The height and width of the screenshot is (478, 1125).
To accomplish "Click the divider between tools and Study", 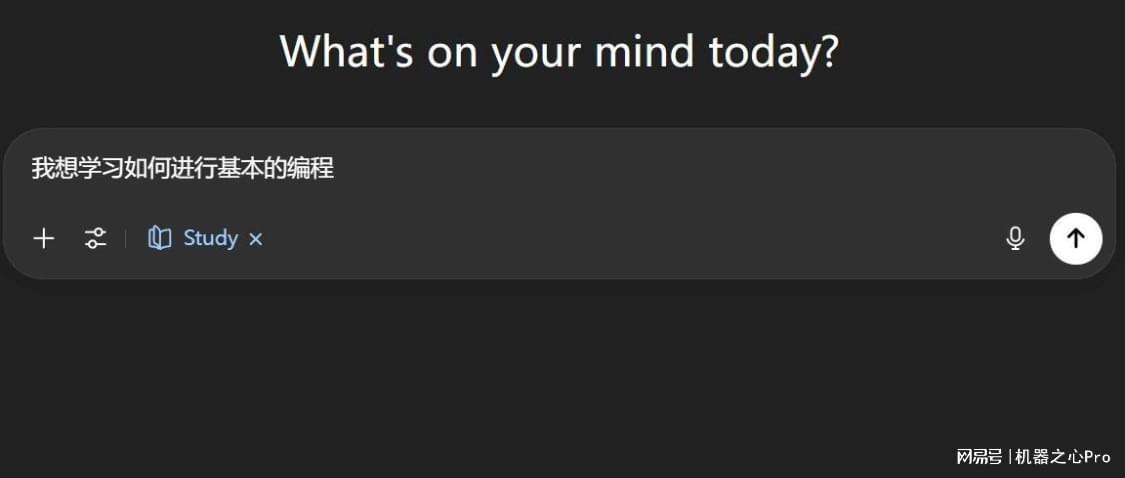I will click(126, 238).
